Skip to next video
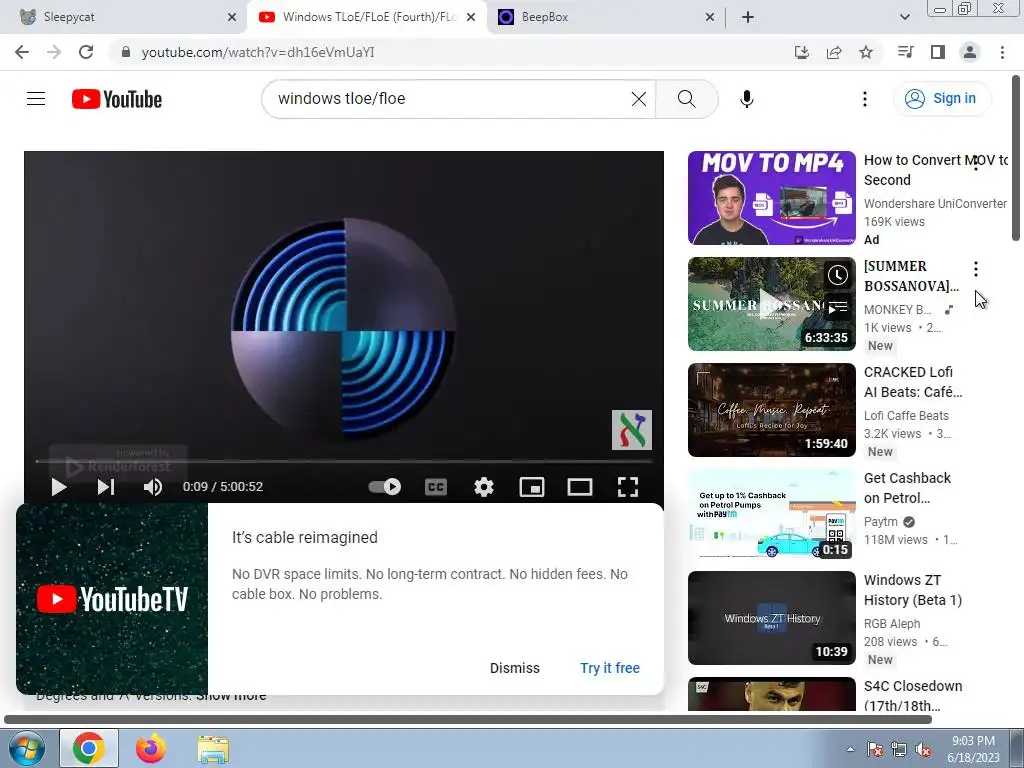 pyautogui.click(x=106, y=487)
